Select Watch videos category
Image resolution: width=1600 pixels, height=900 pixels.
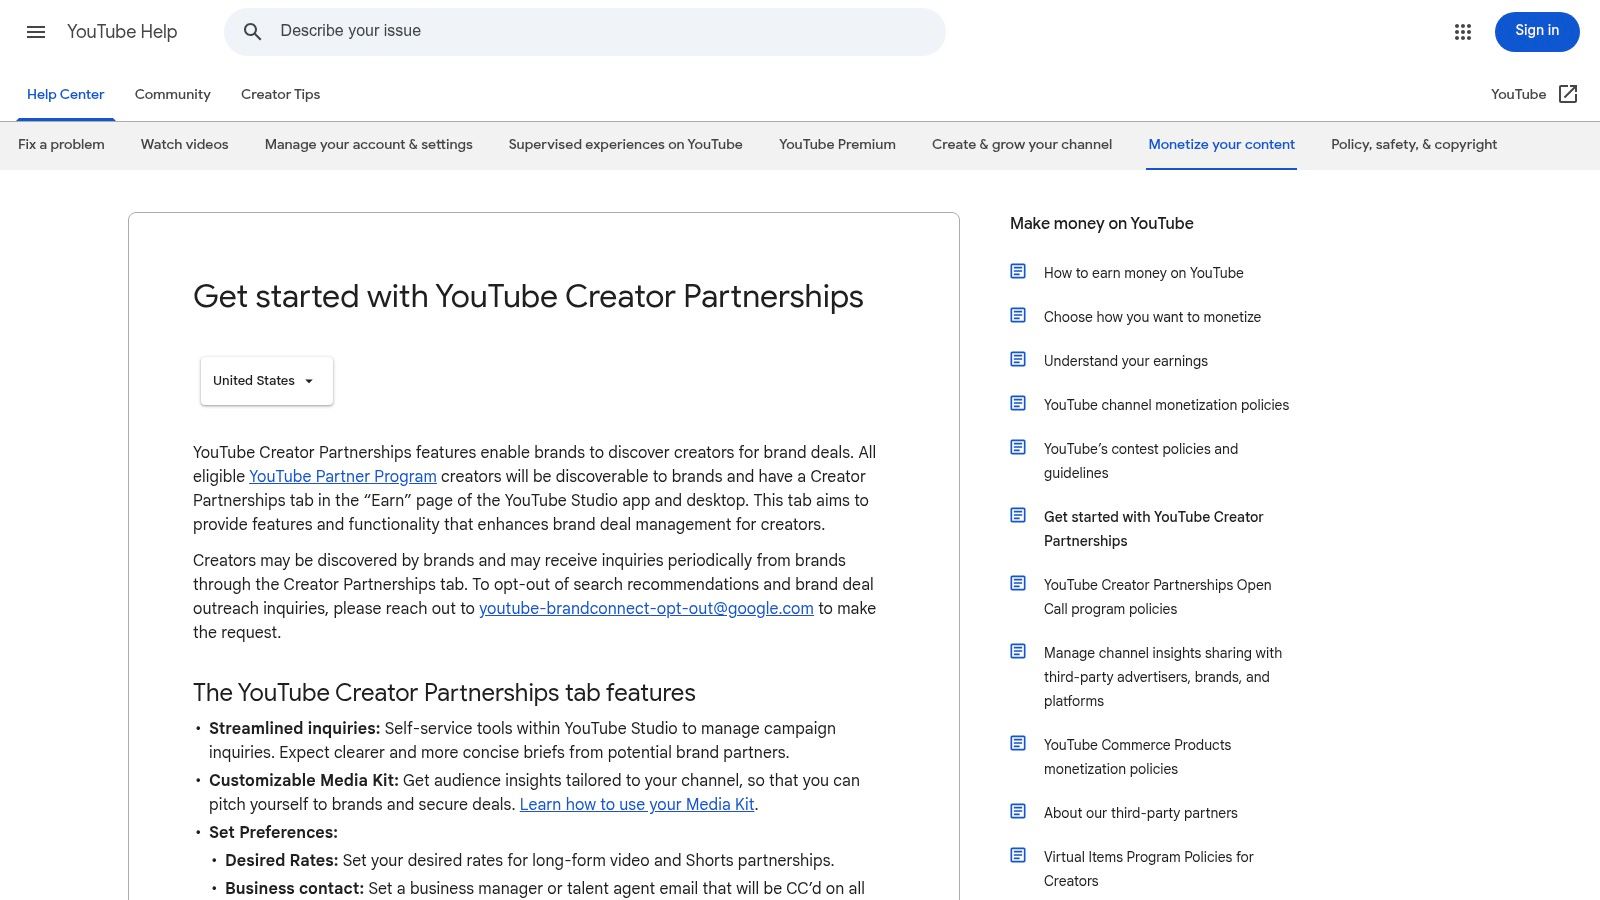click(x=185, y=144)
